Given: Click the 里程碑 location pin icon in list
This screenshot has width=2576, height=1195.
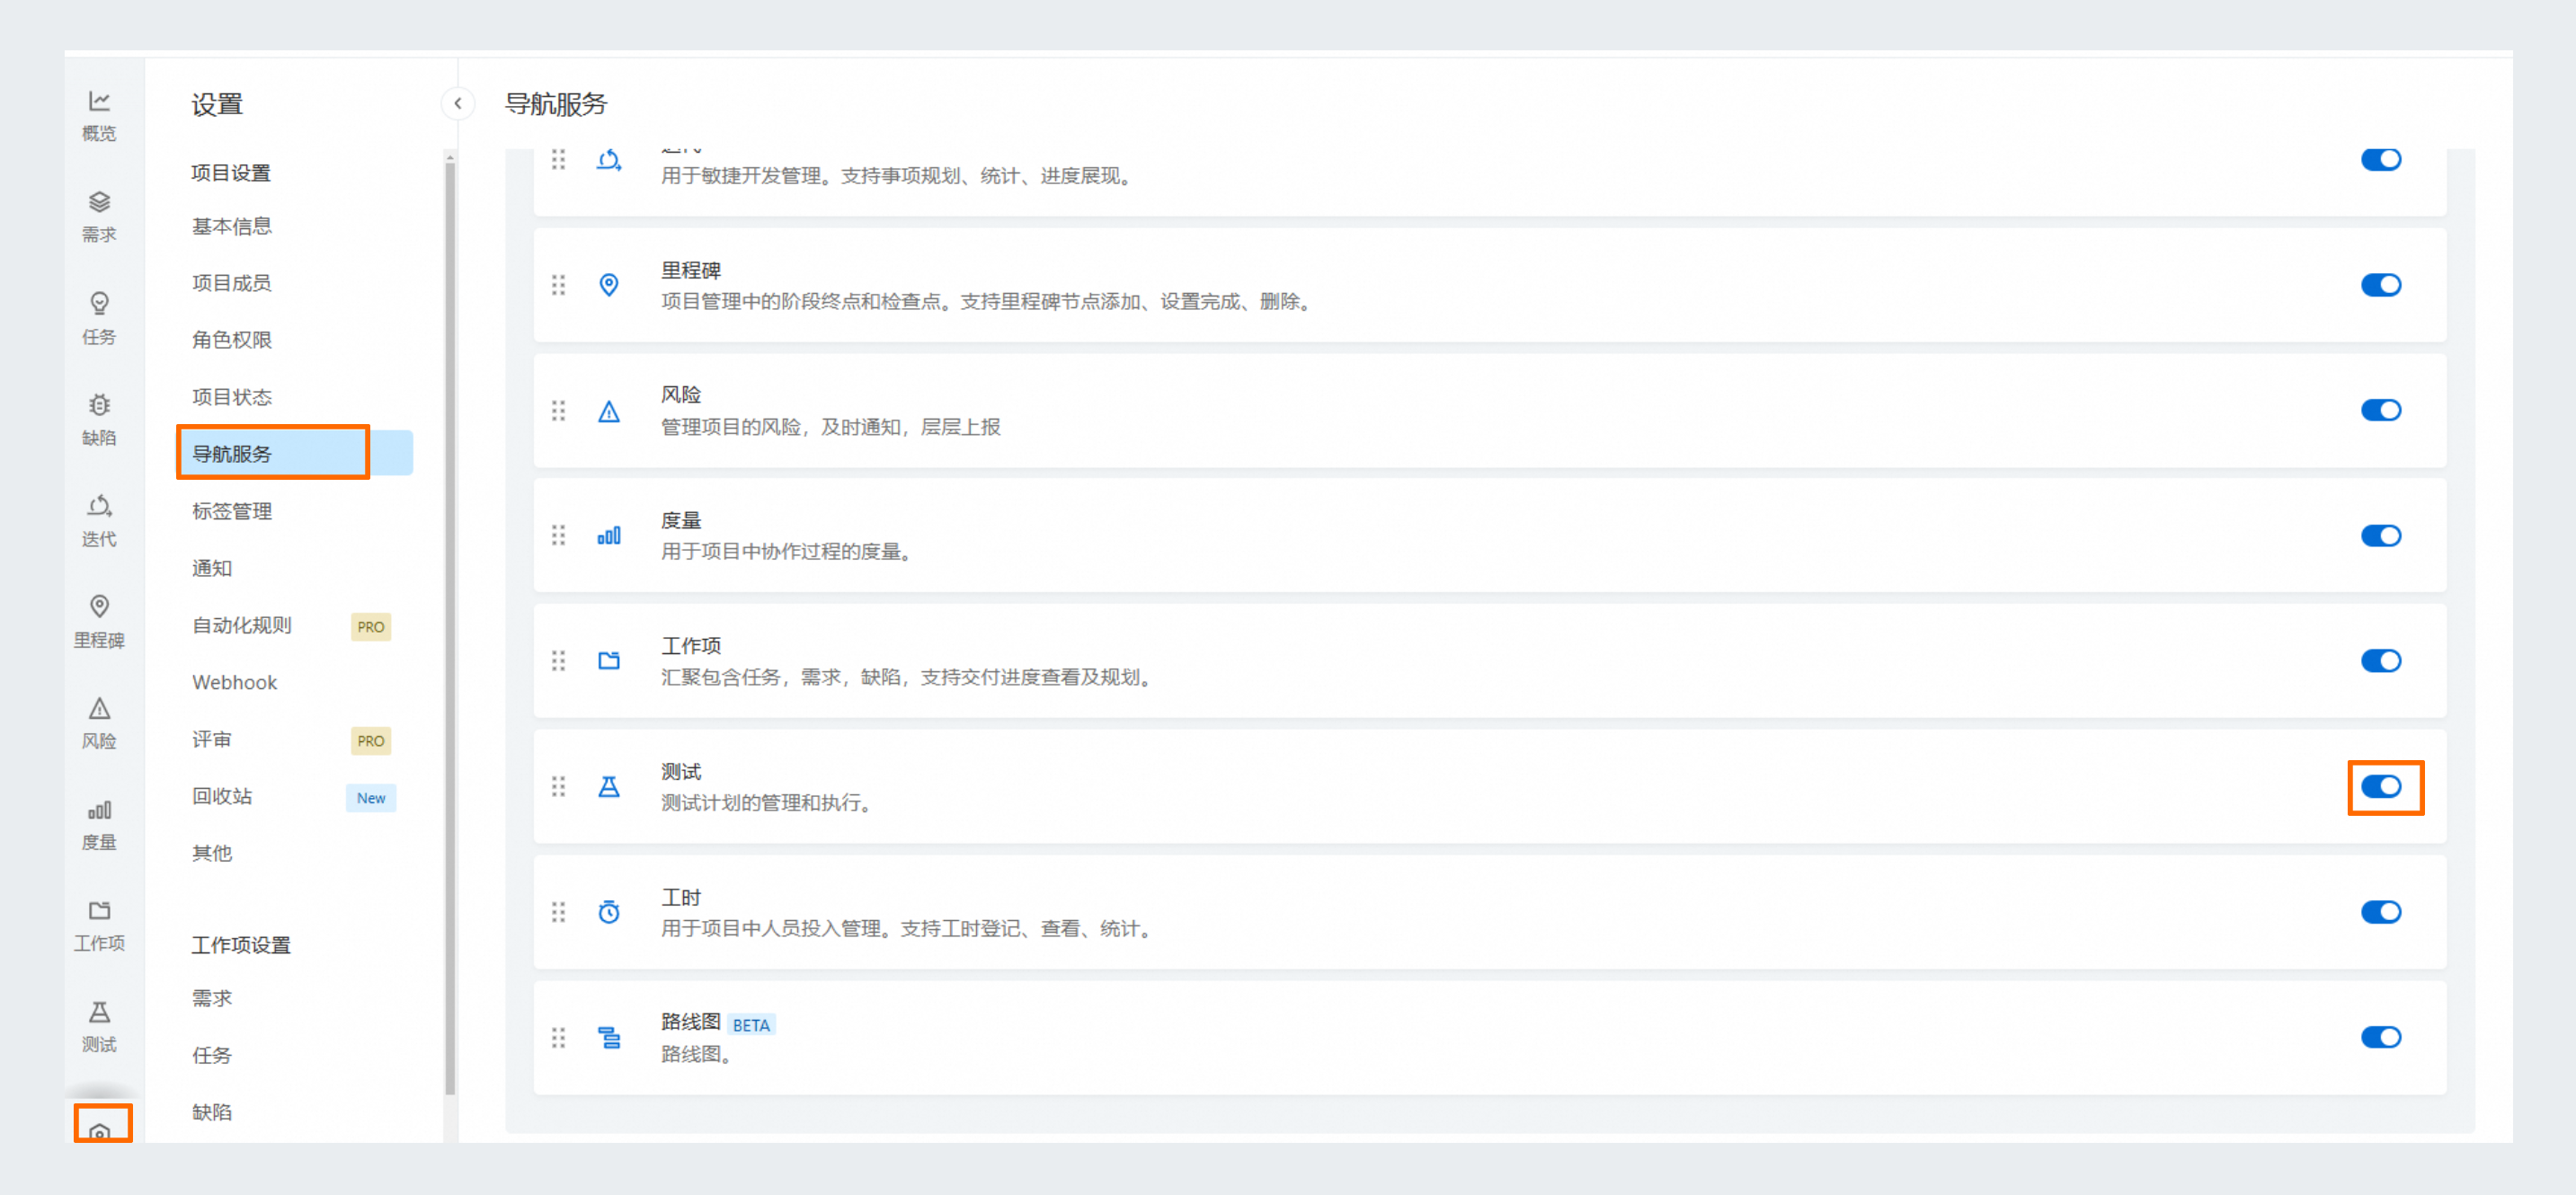Looking at the screenshot, I should coord(609,285).
